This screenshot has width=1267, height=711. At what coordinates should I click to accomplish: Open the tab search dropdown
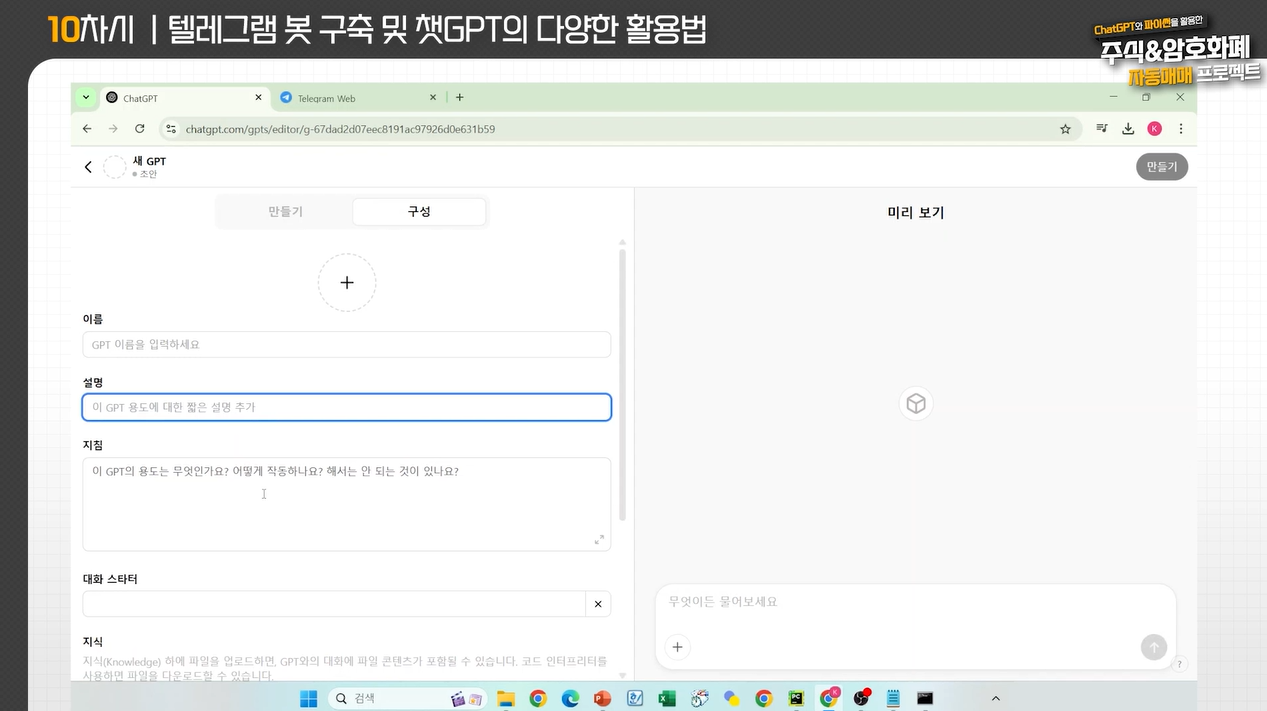[86, 98]
